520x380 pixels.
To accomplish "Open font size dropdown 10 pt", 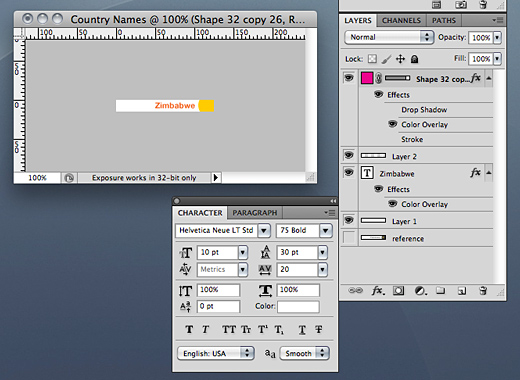I will [243, 252].
